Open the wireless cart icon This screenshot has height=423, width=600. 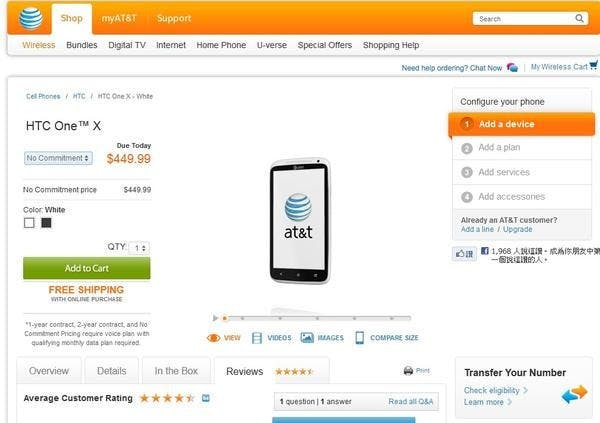[x=594, y=67]
